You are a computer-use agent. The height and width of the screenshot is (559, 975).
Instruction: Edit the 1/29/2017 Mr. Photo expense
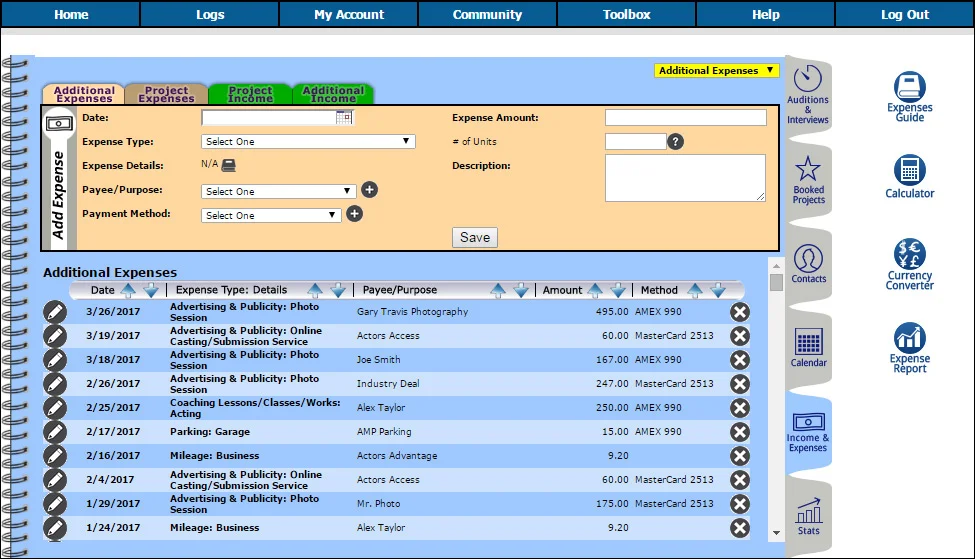(x=55, y=504)
